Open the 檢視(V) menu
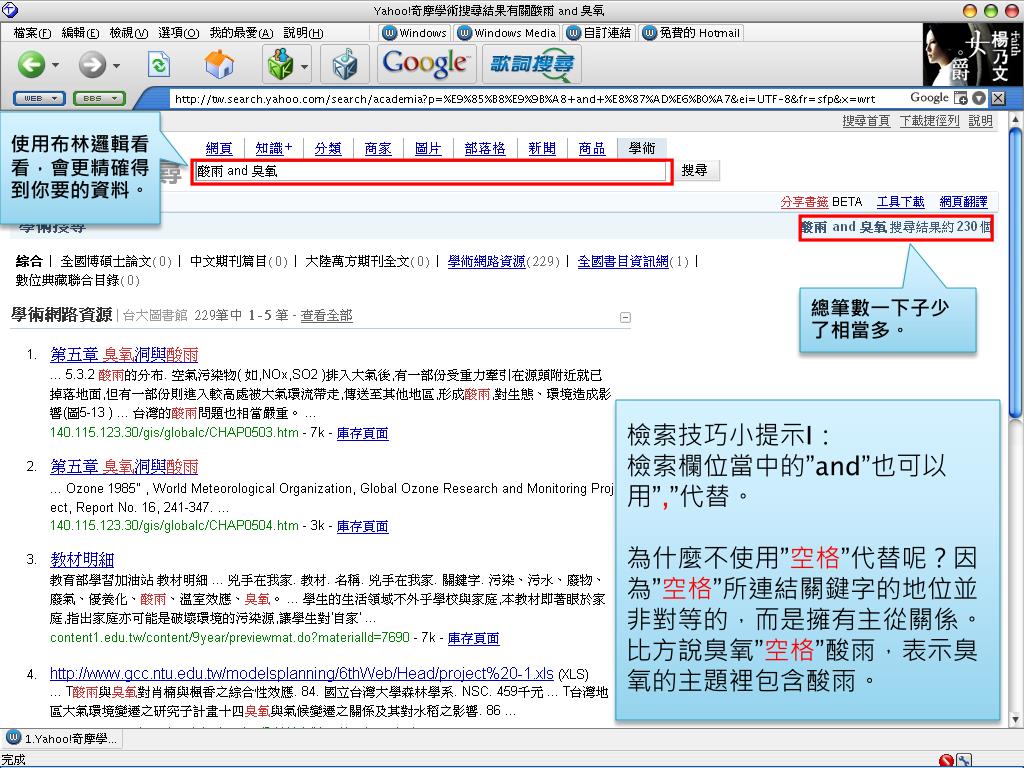1024x768 pixels. pyautogui.click(x=129, y=33)
